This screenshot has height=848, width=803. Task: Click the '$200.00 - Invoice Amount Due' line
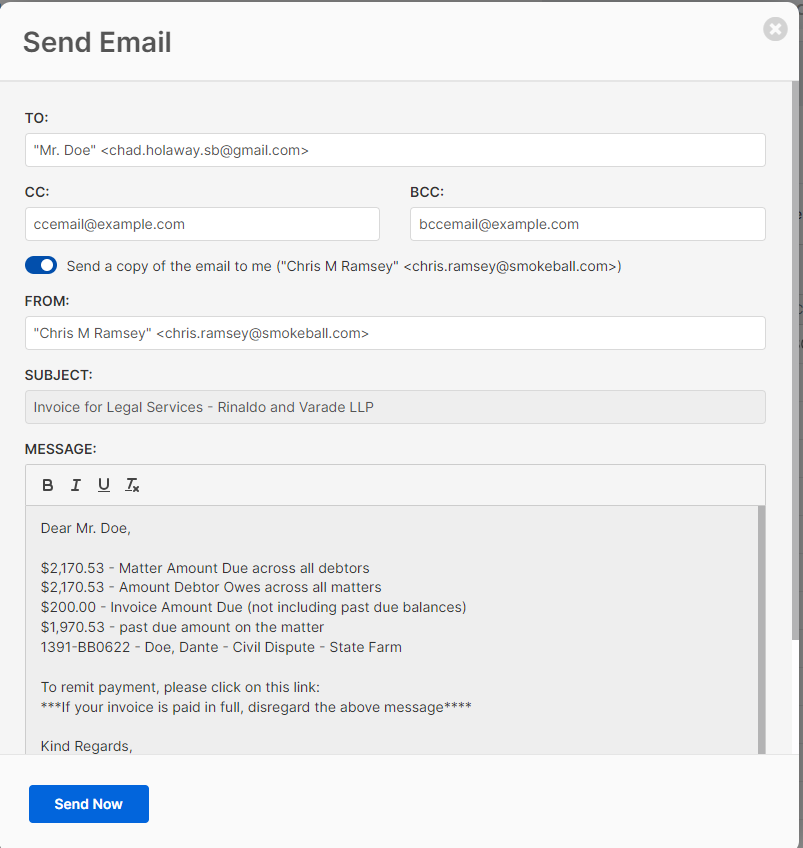254,607
